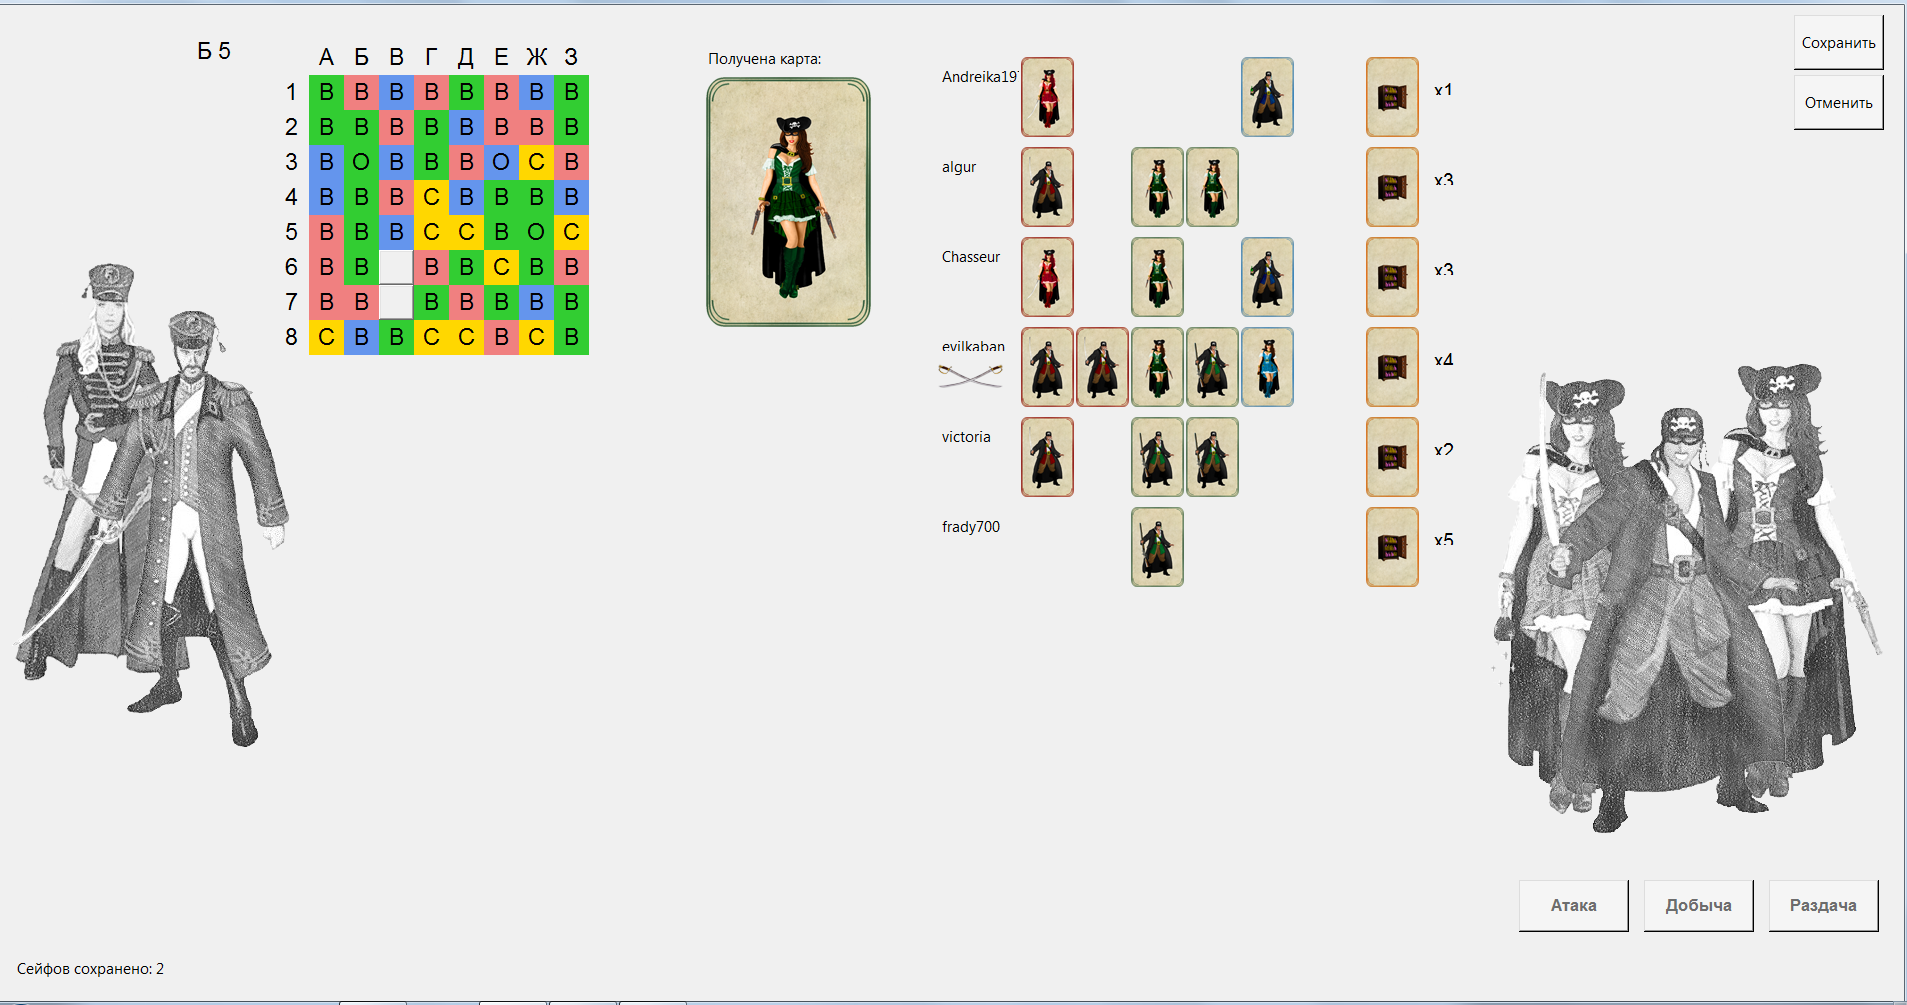Image resolution: width=1907 pixels, height=1005 pixels.
Task: Click yellow grid cell Ж3 marked С
Action: (x=536, y=162)
